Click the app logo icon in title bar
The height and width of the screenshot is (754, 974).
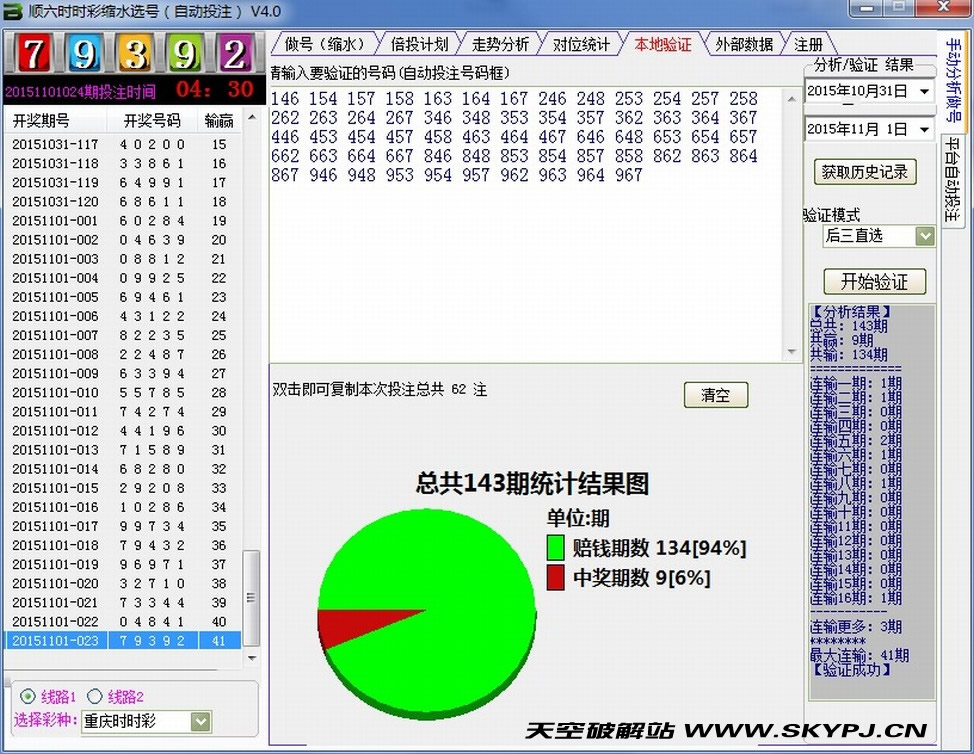(x=14, y=12)
